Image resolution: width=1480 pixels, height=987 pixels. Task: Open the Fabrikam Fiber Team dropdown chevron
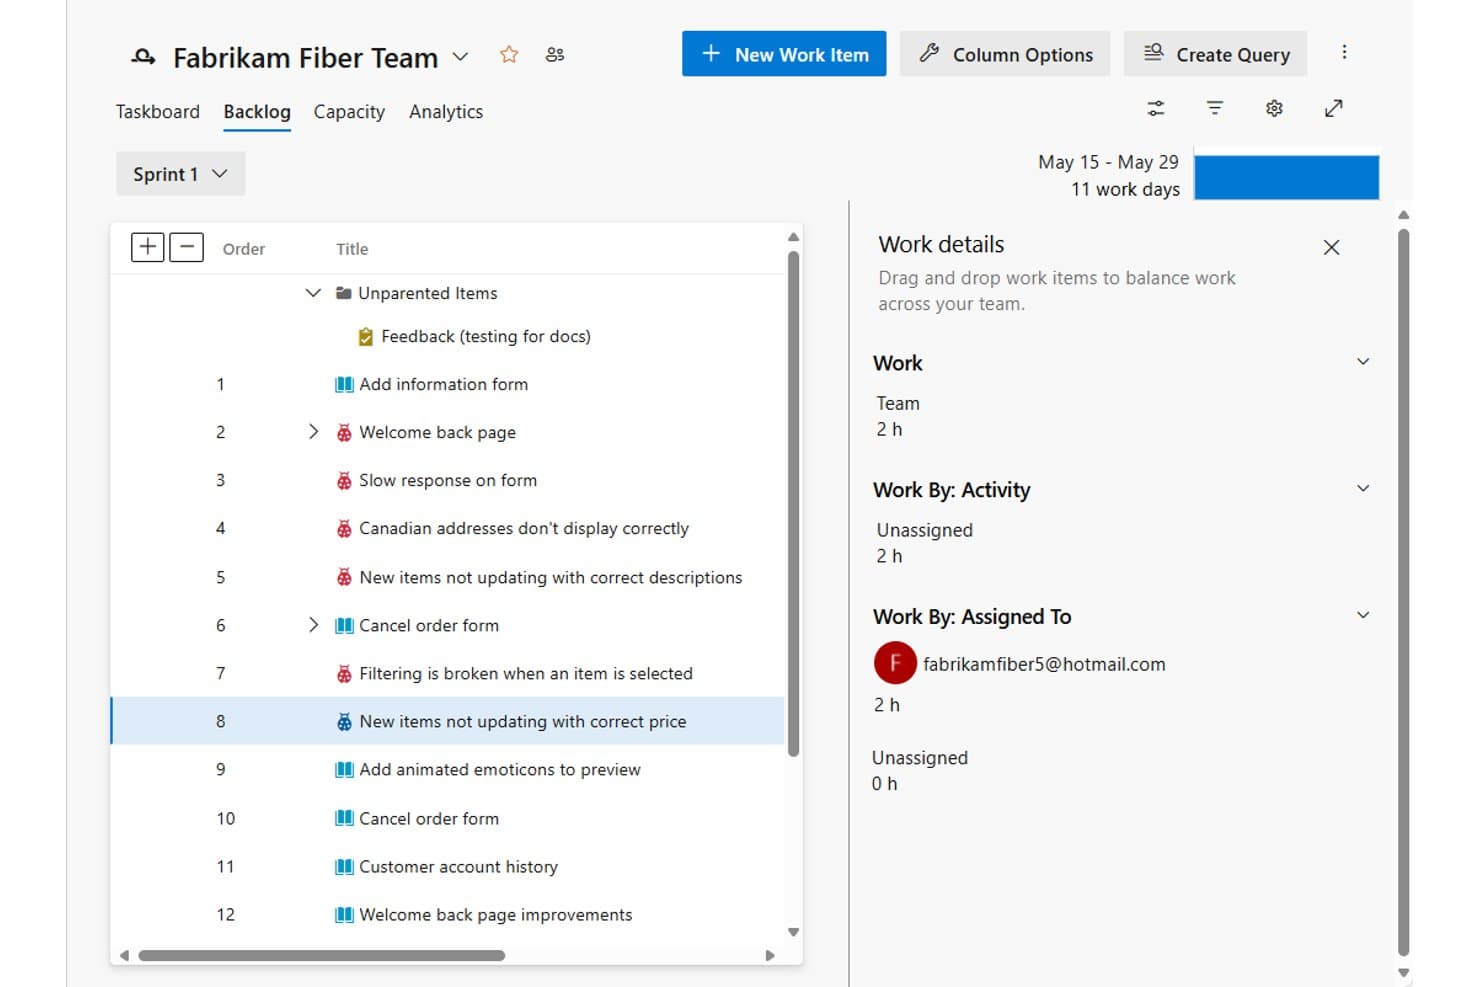(x=460, y=57)
